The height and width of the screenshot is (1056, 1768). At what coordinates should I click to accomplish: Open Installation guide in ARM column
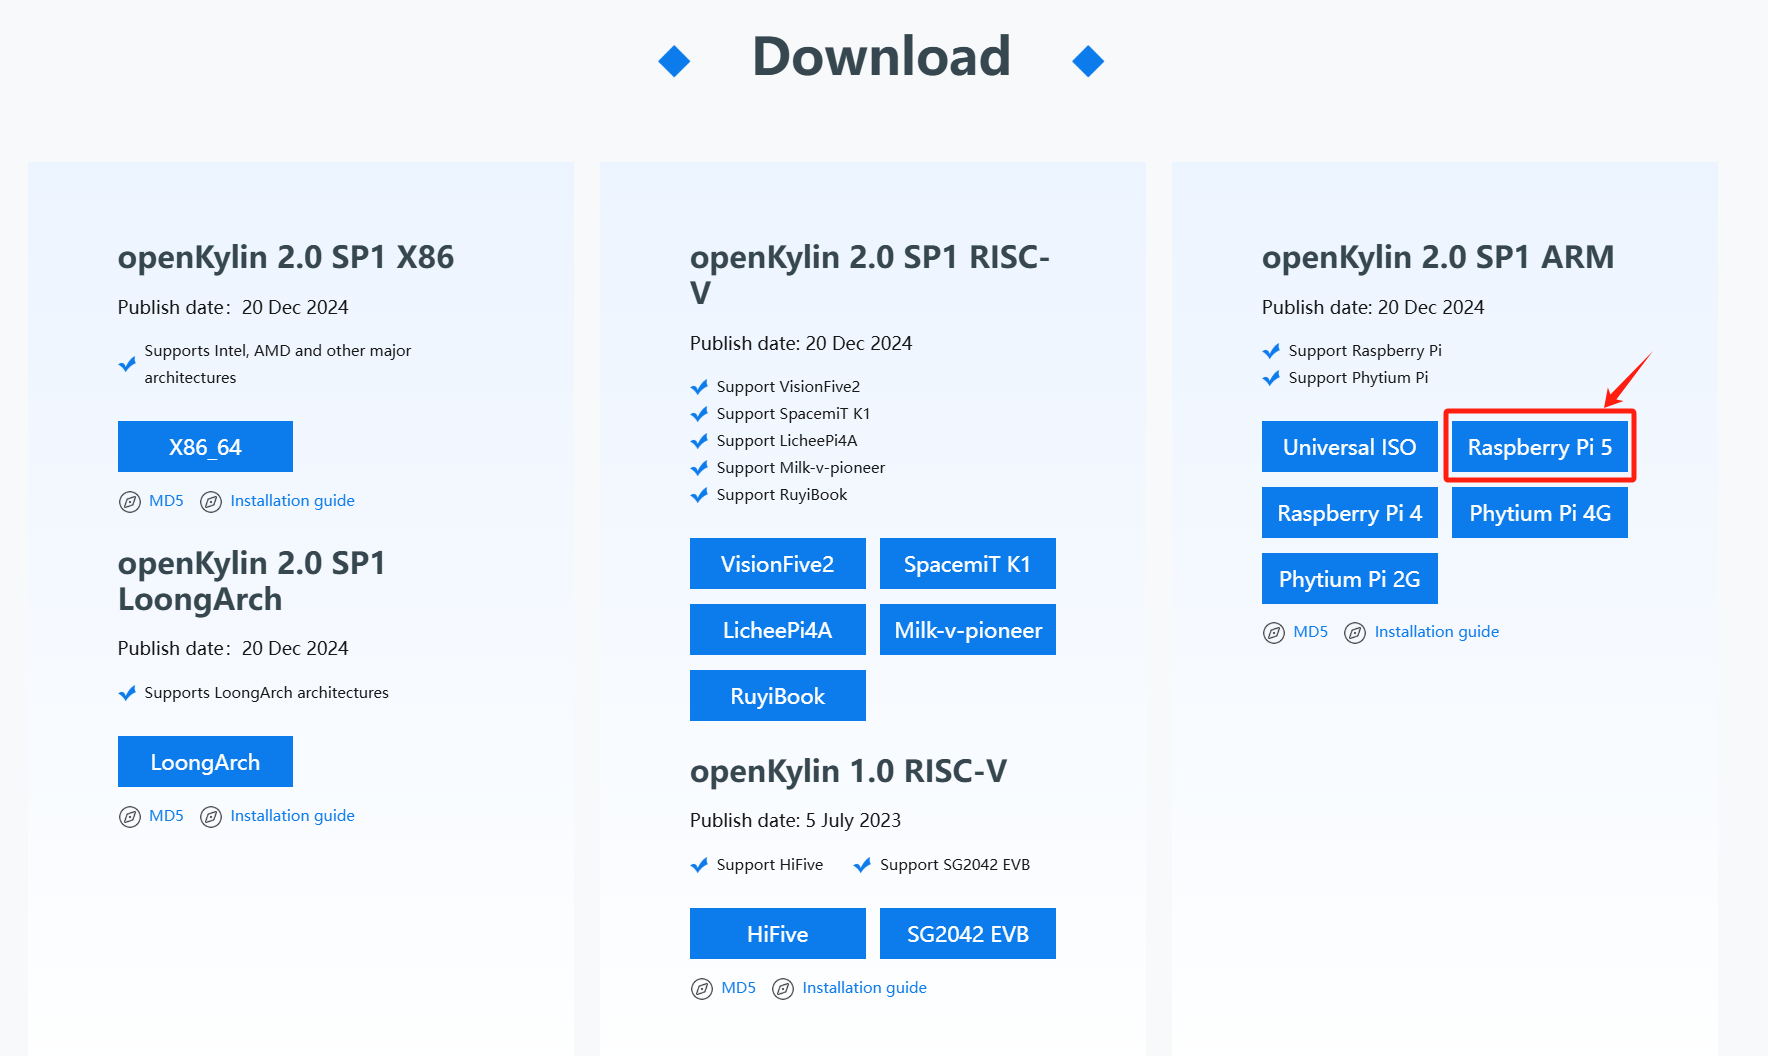(1436, 632)
